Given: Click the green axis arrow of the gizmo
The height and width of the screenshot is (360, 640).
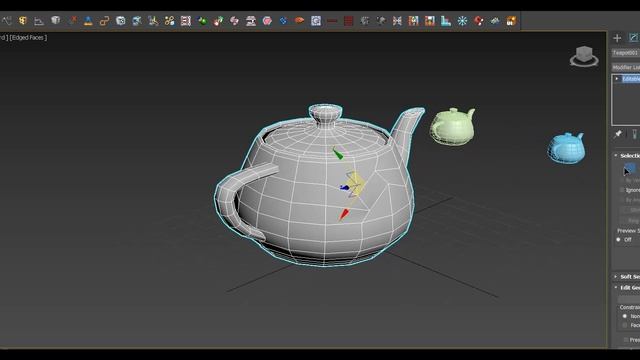Looking at the screenshot, I should pos(338,153).
